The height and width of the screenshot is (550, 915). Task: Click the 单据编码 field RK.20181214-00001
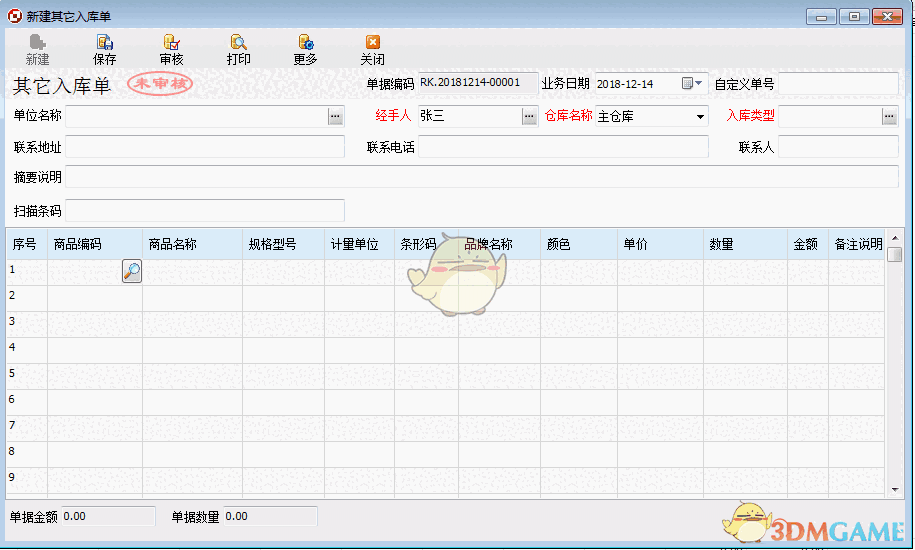[x=478, y=83]
